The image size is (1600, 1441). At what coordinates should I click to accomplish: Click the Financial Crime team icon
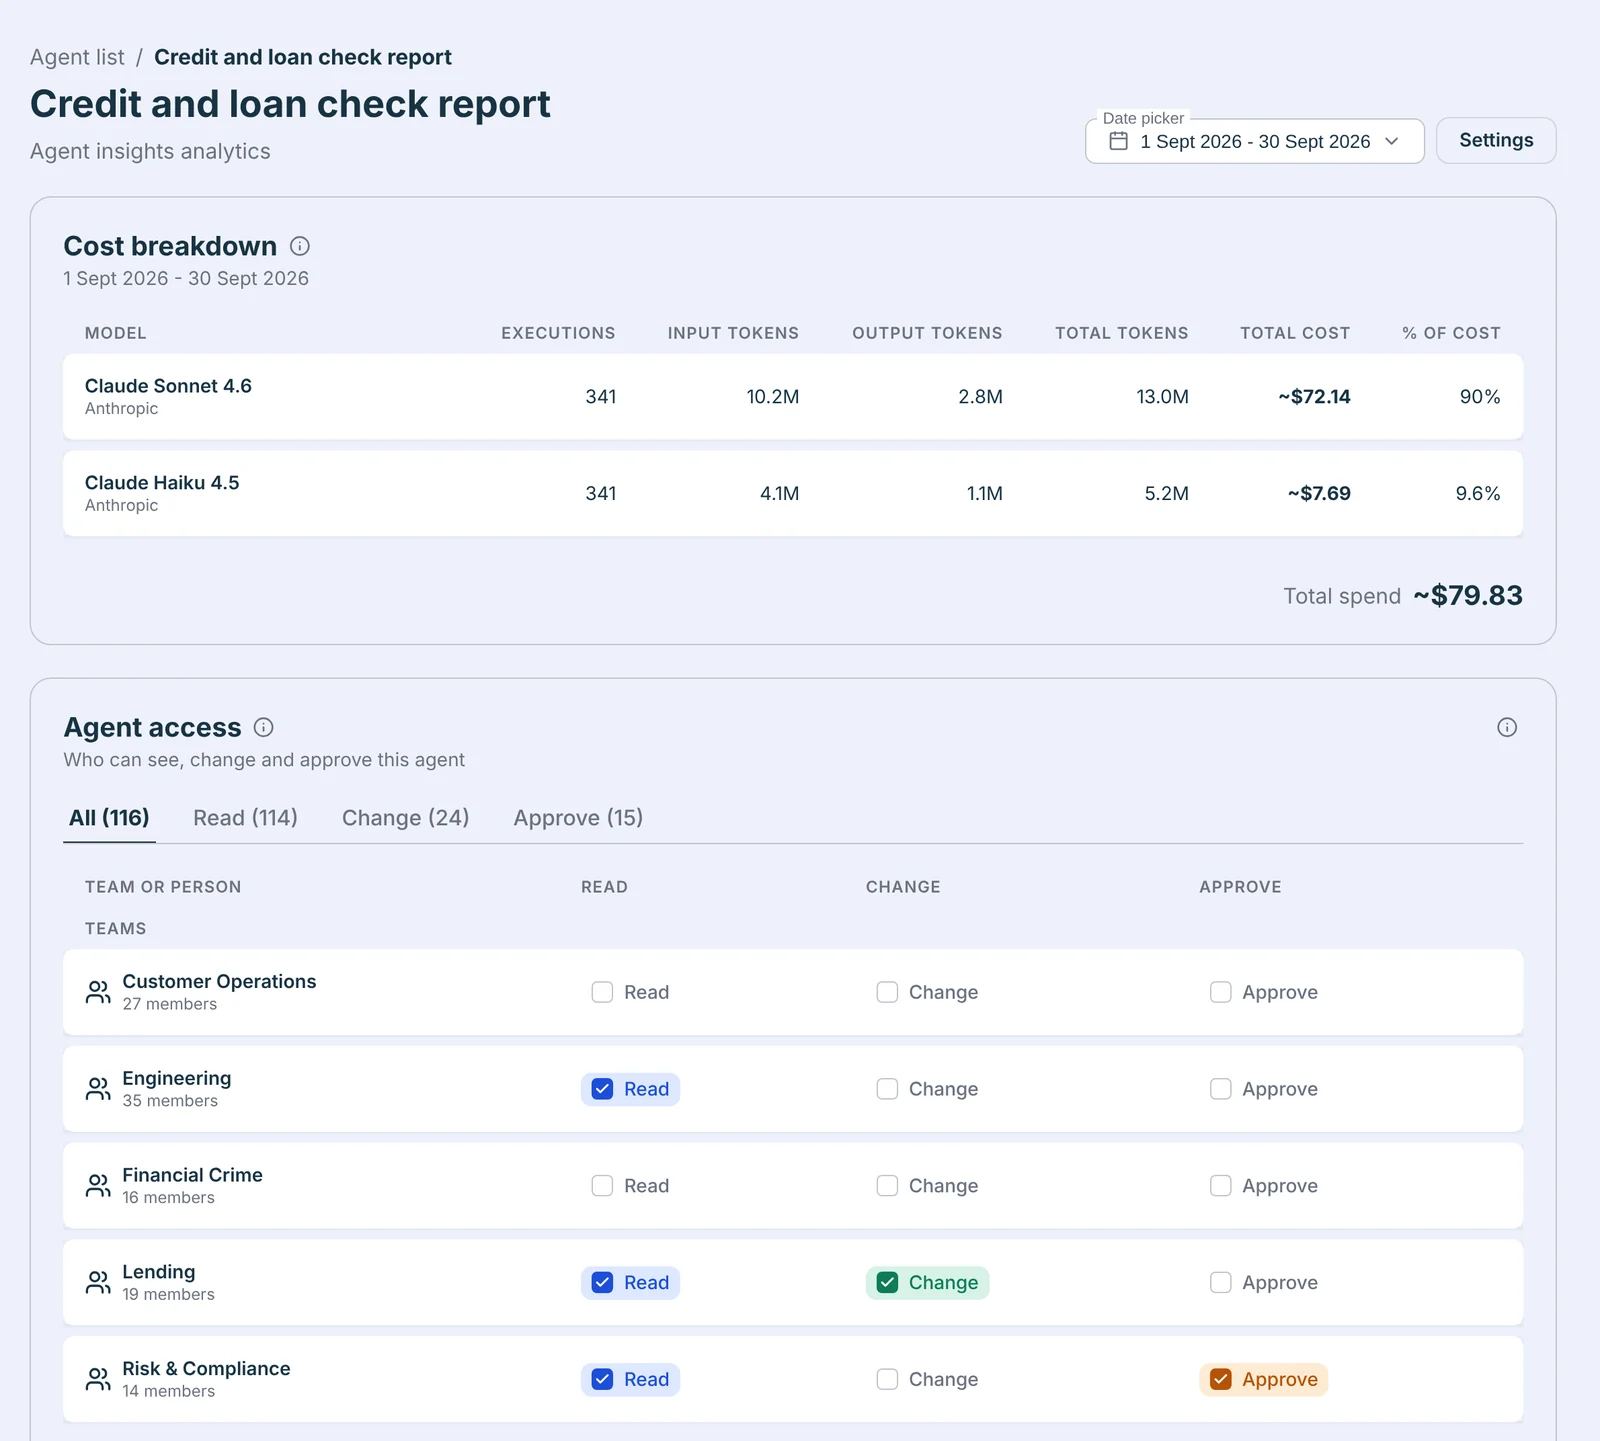(x=98, y=1185)
